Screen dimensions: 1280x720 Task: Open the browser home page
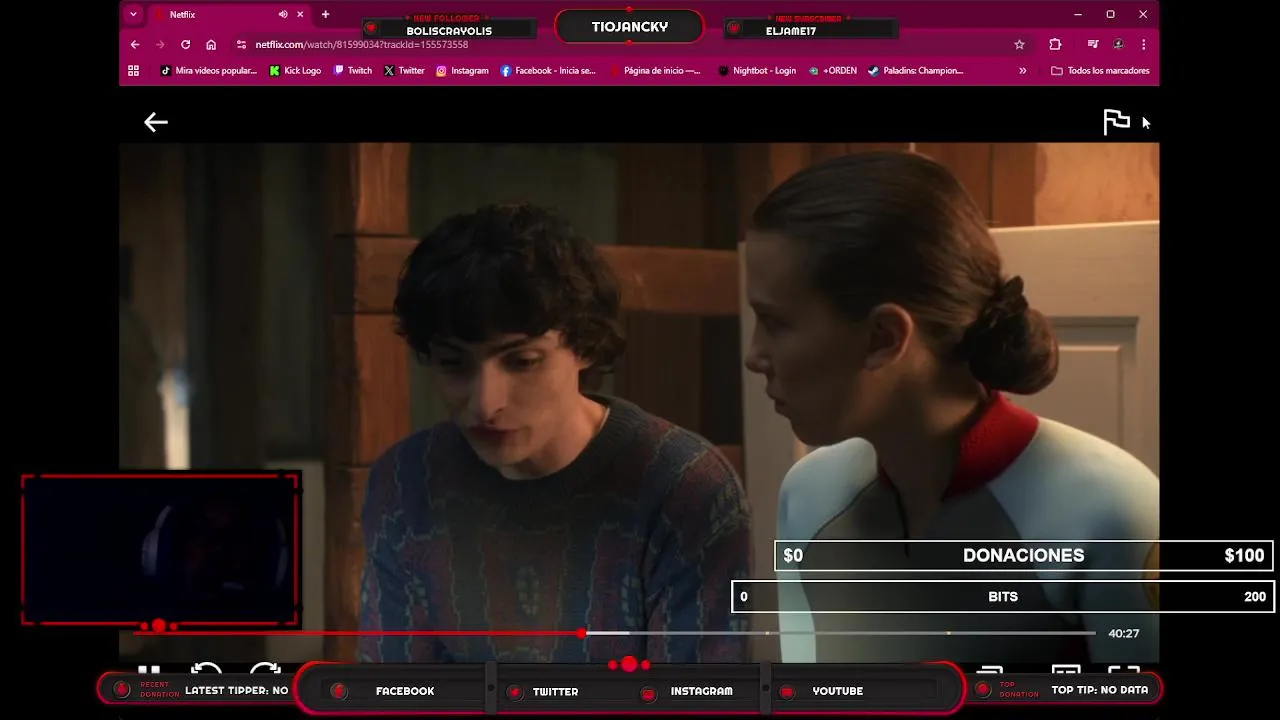pos(211,45)
